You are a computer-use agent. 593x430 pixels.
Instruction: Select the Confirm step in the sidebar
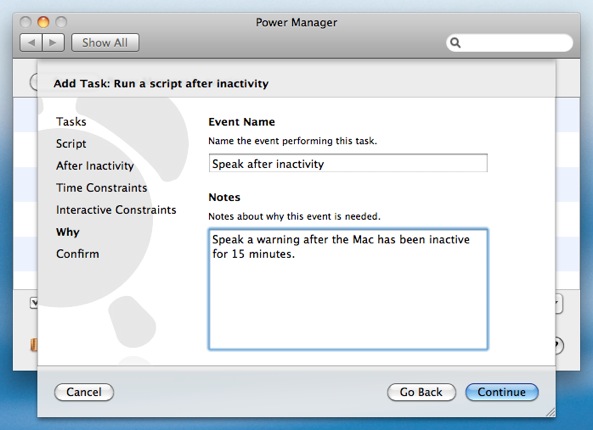[78, 254]
